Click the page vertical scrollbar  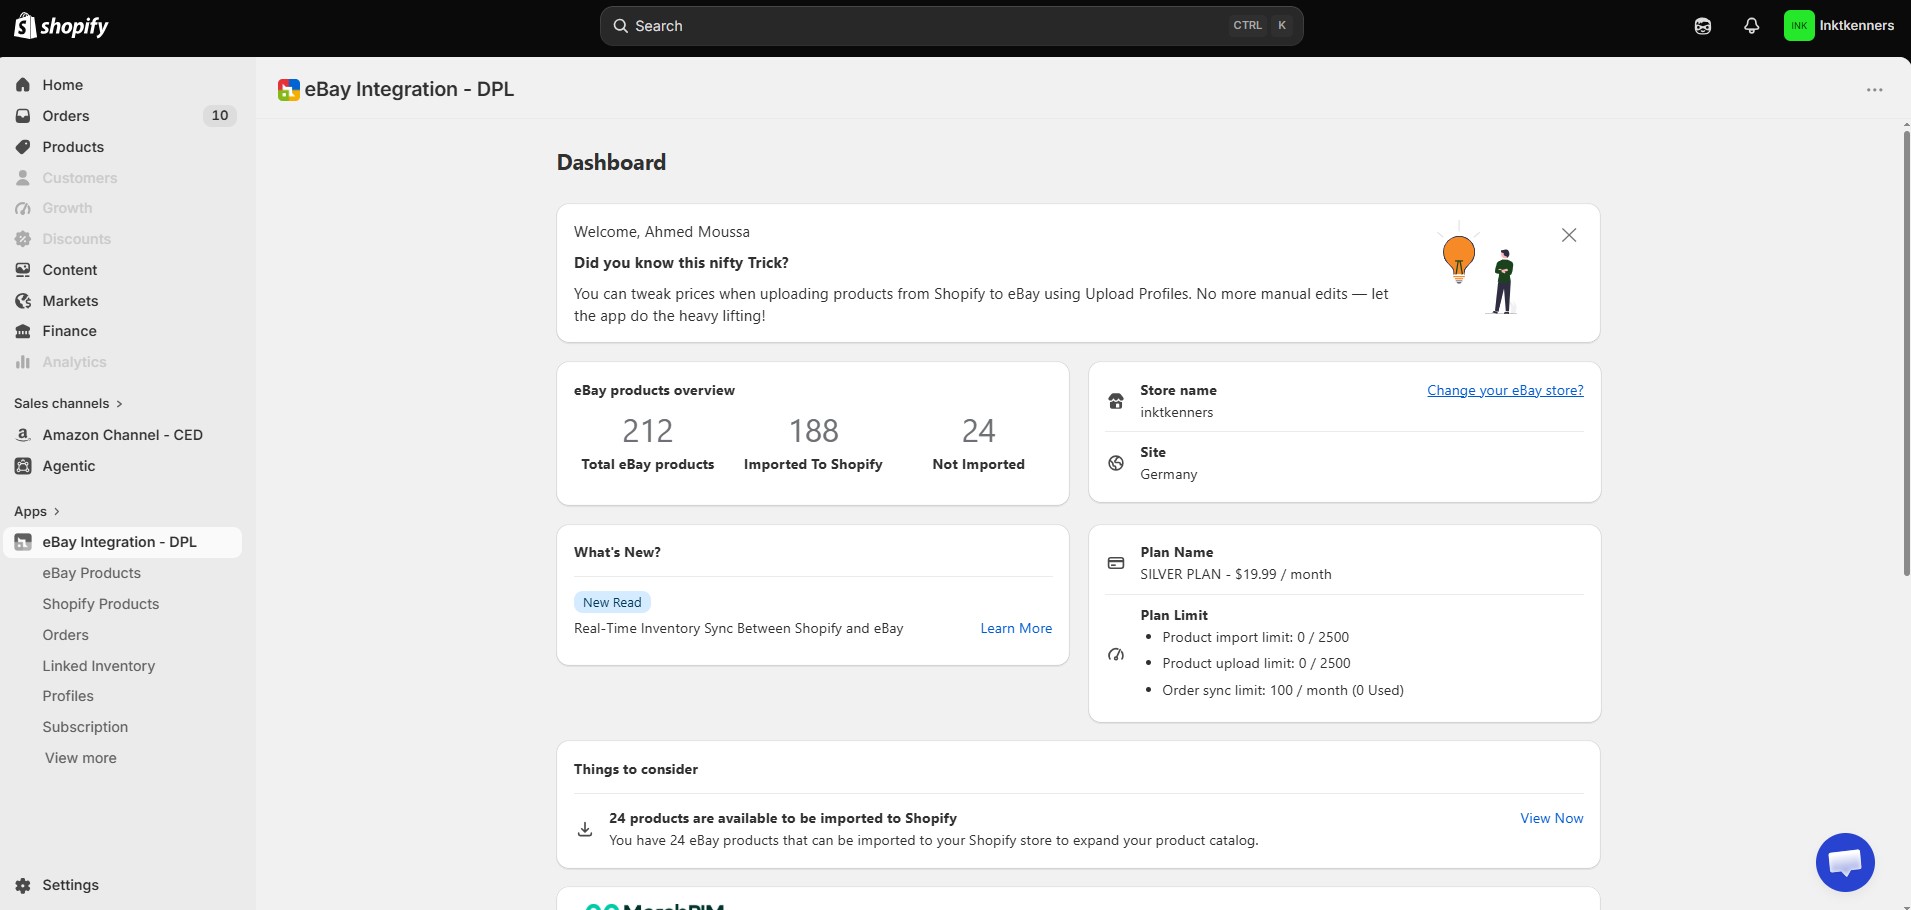(1906, 352)
